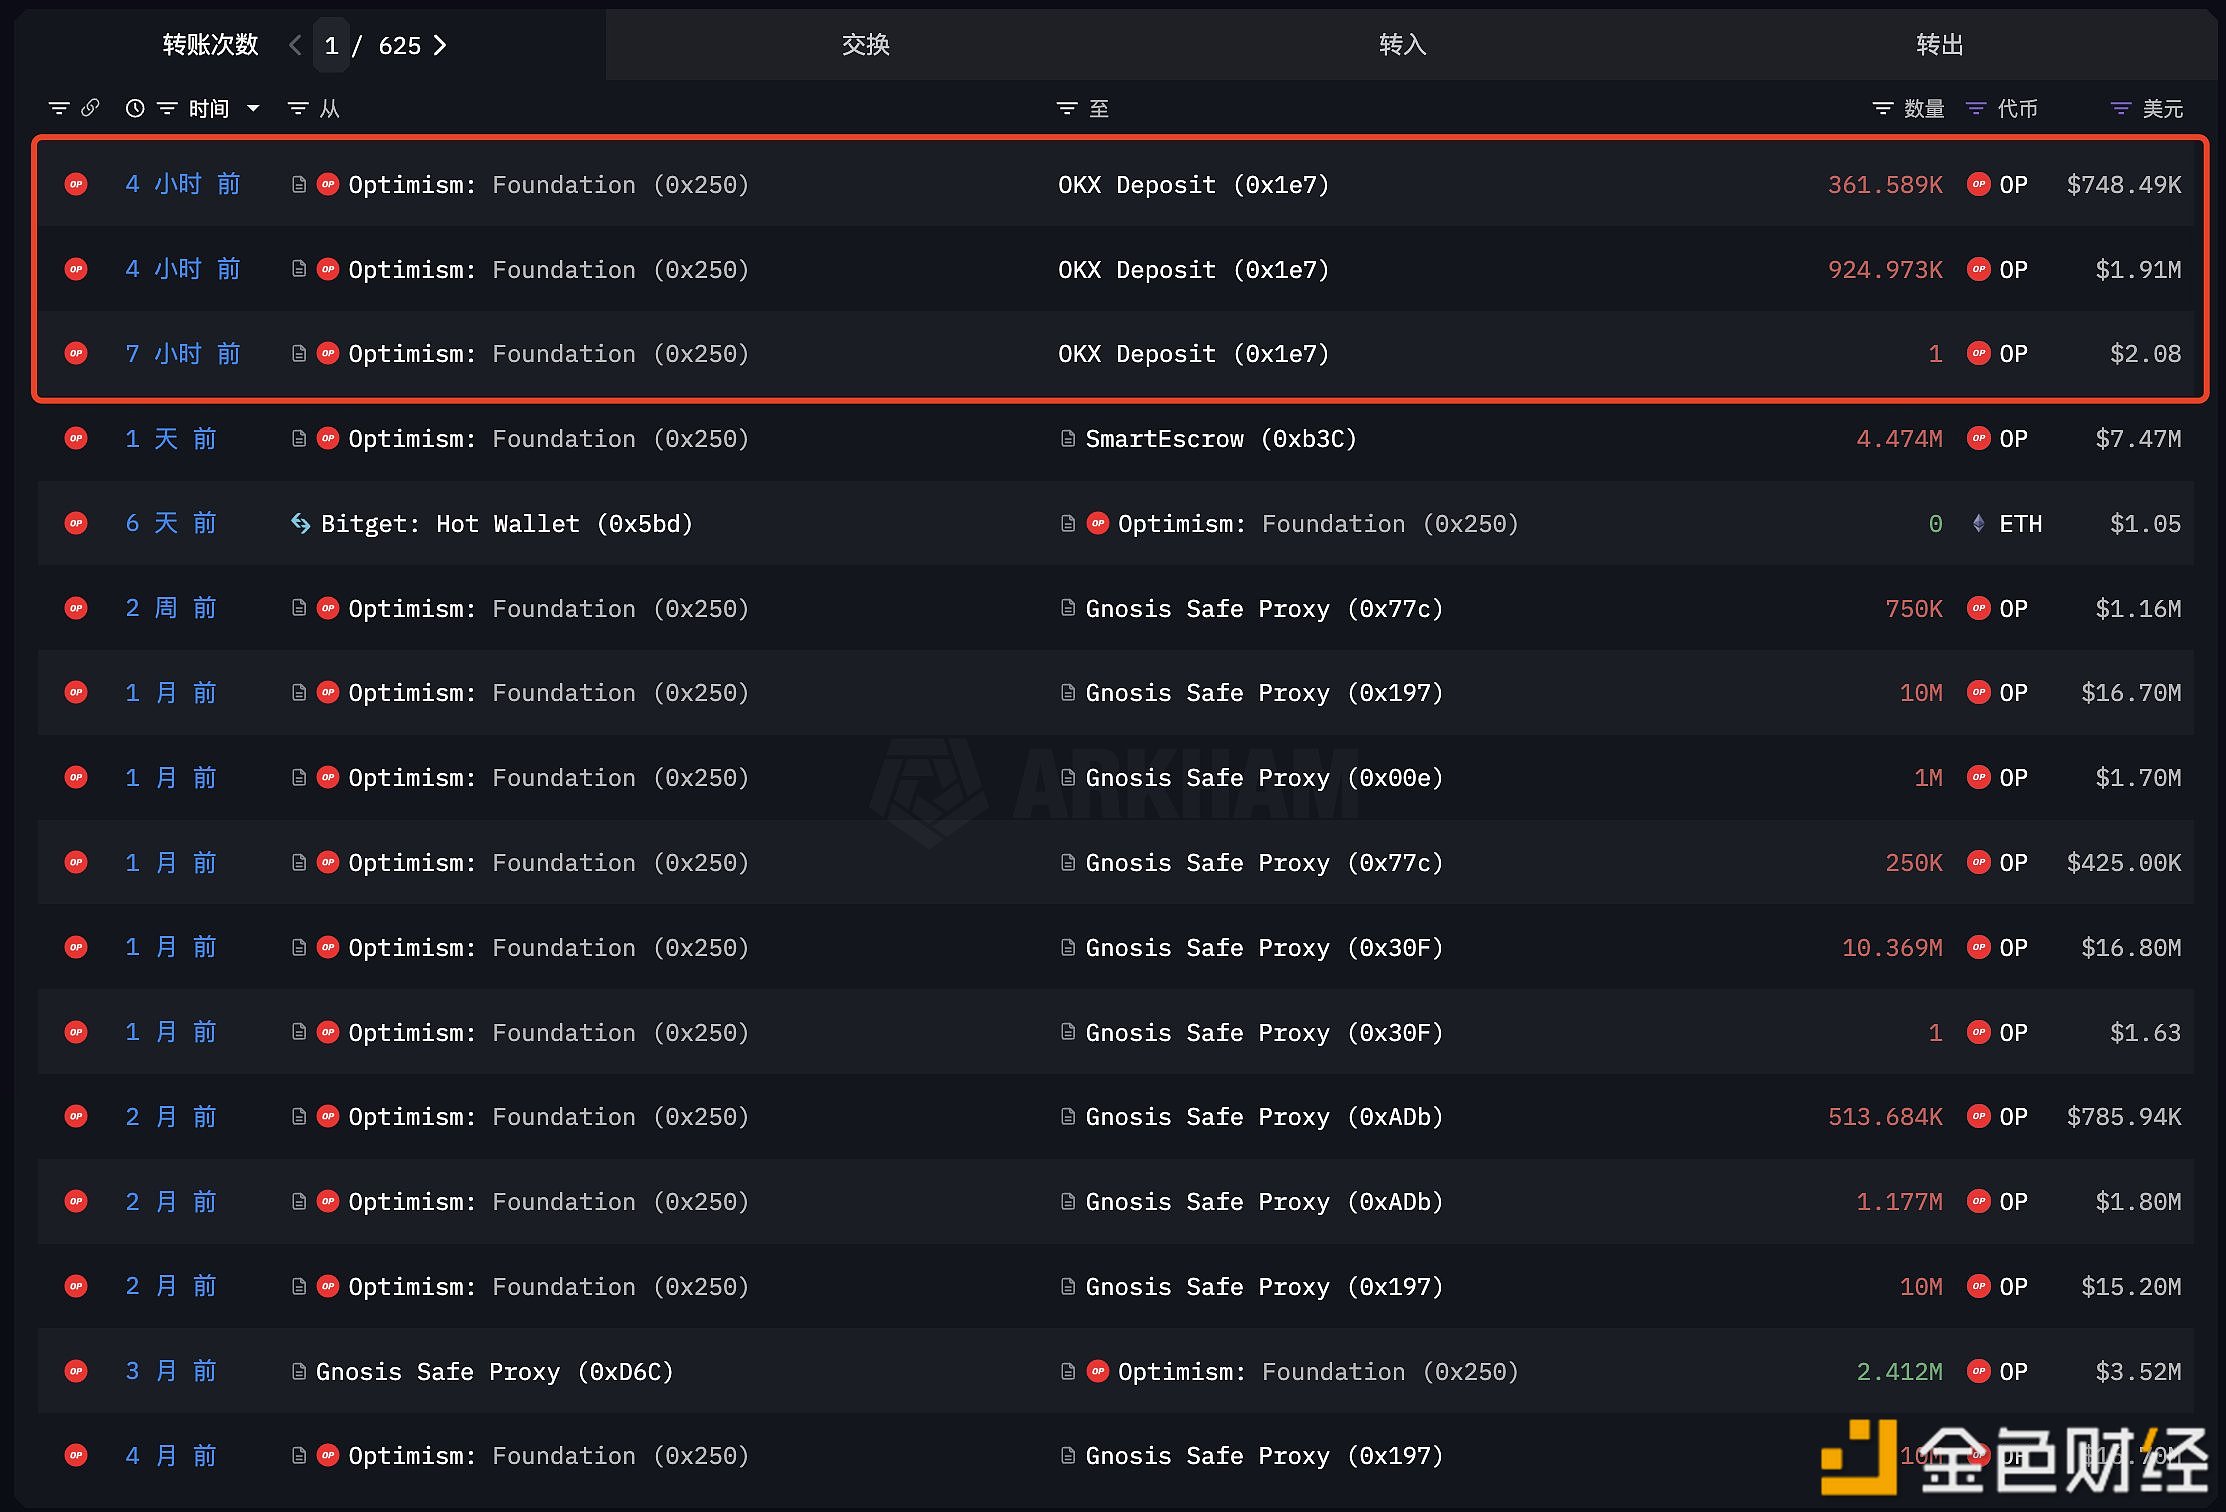Click contract icon before Optimism in 6 天 前 row

(x=1068, y=523)
